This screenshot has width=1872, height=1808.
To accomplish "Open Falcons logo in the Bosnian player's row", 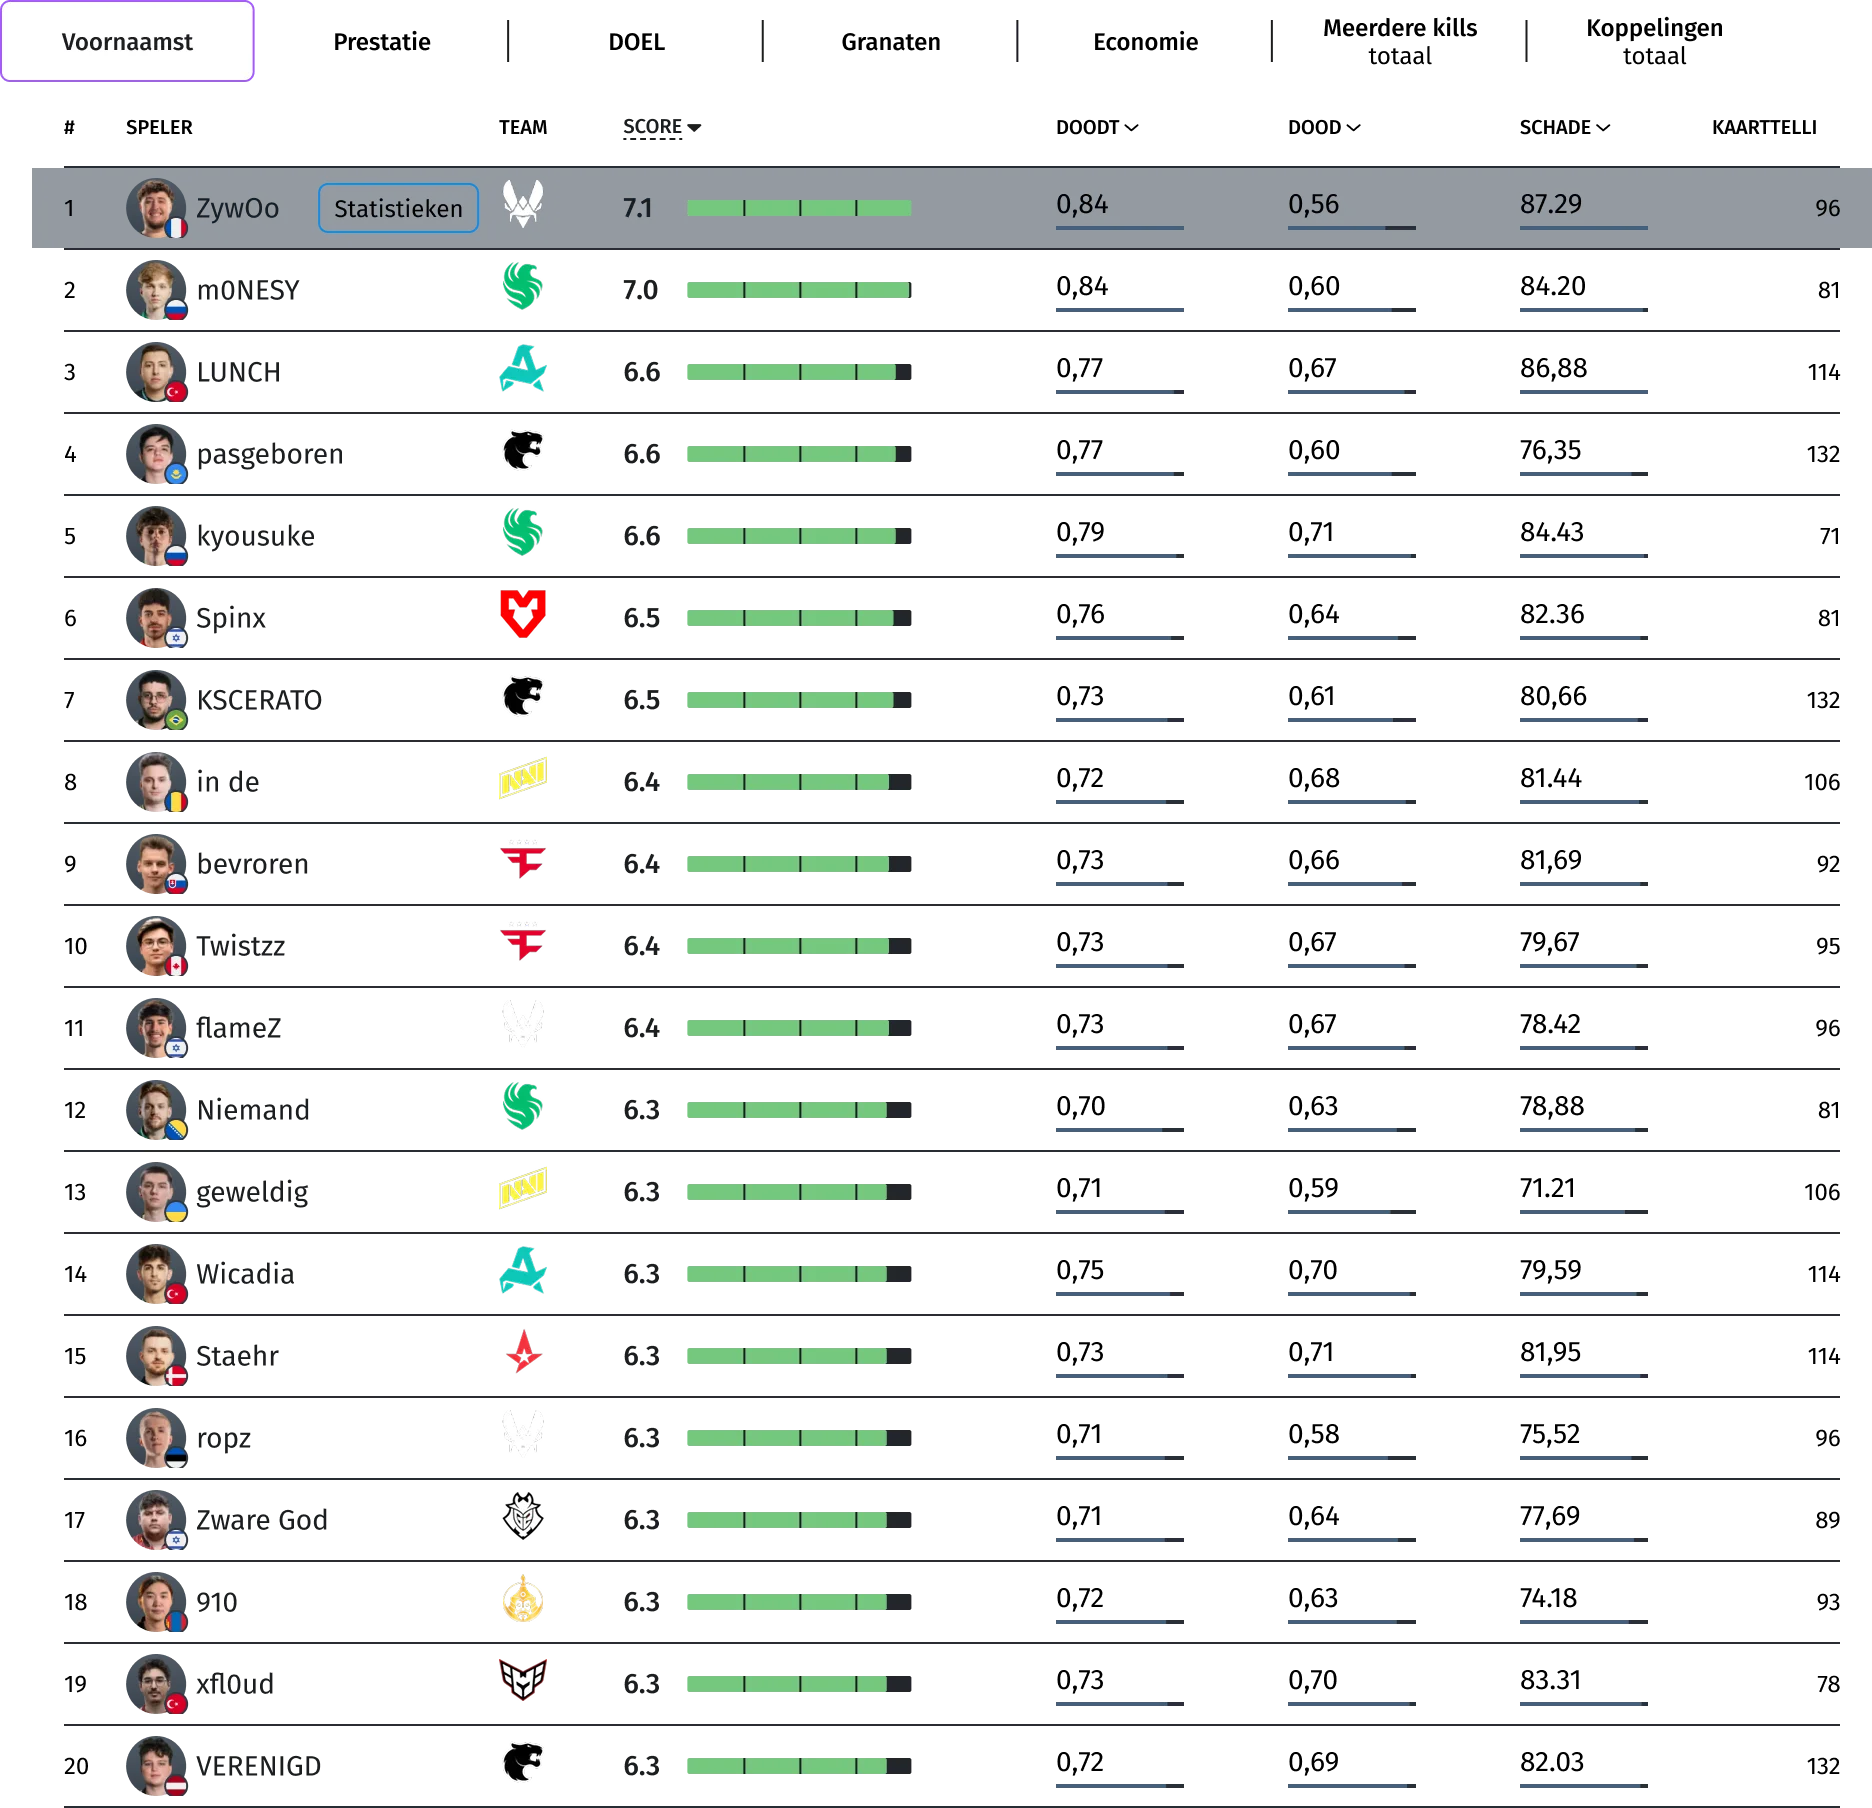I will [522, 1106].
